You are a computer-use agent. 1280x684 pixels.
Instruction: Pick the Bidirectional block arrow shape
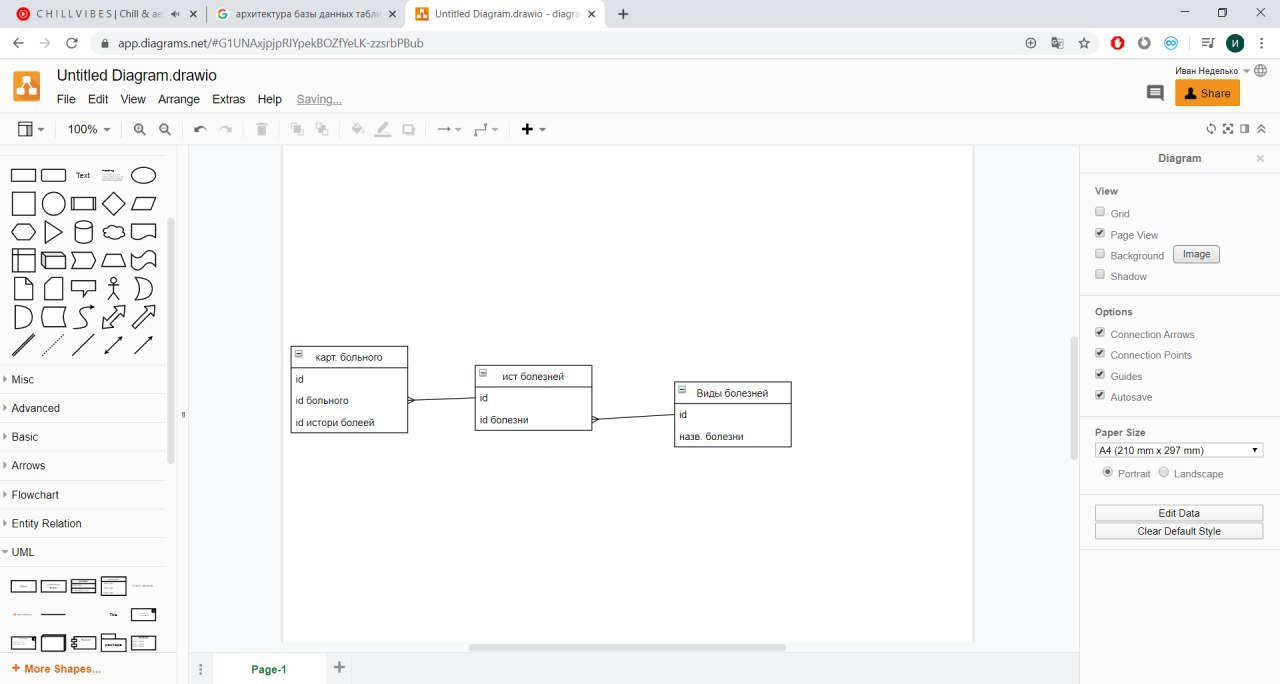coord(114,317)
